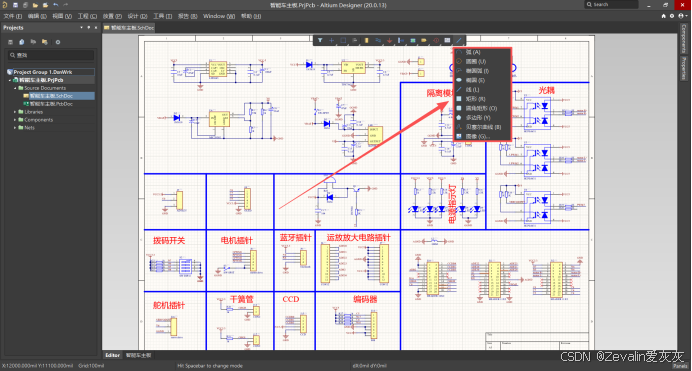Click the green sheet symbol icon
The width and height of the screenshot is (692, 371).
pyautogui.click(x=413, y=41)
